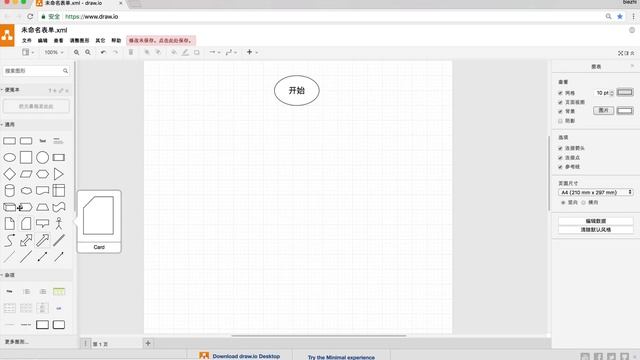Toggle the 网格 (grid) checkbox

[x=560, y=93]
